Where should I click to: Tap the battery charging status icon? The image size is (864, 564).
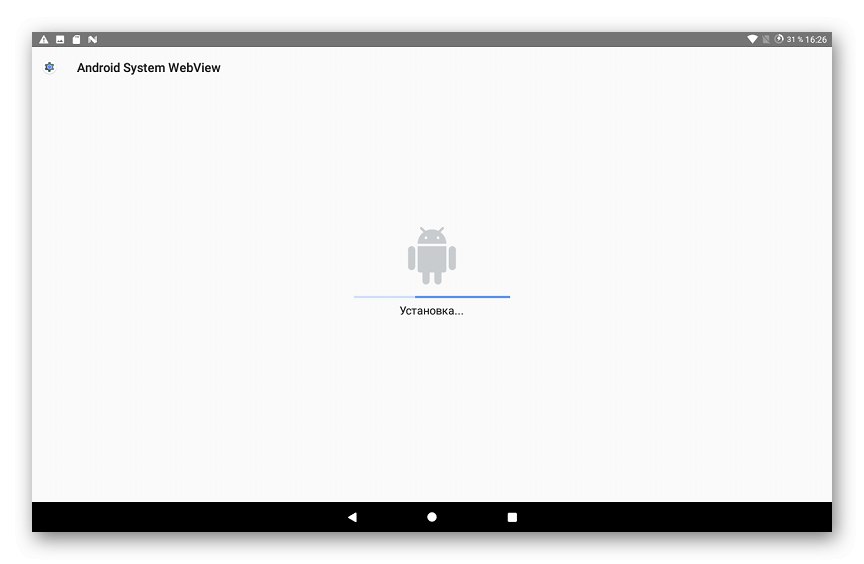click(x=779, y=39)
